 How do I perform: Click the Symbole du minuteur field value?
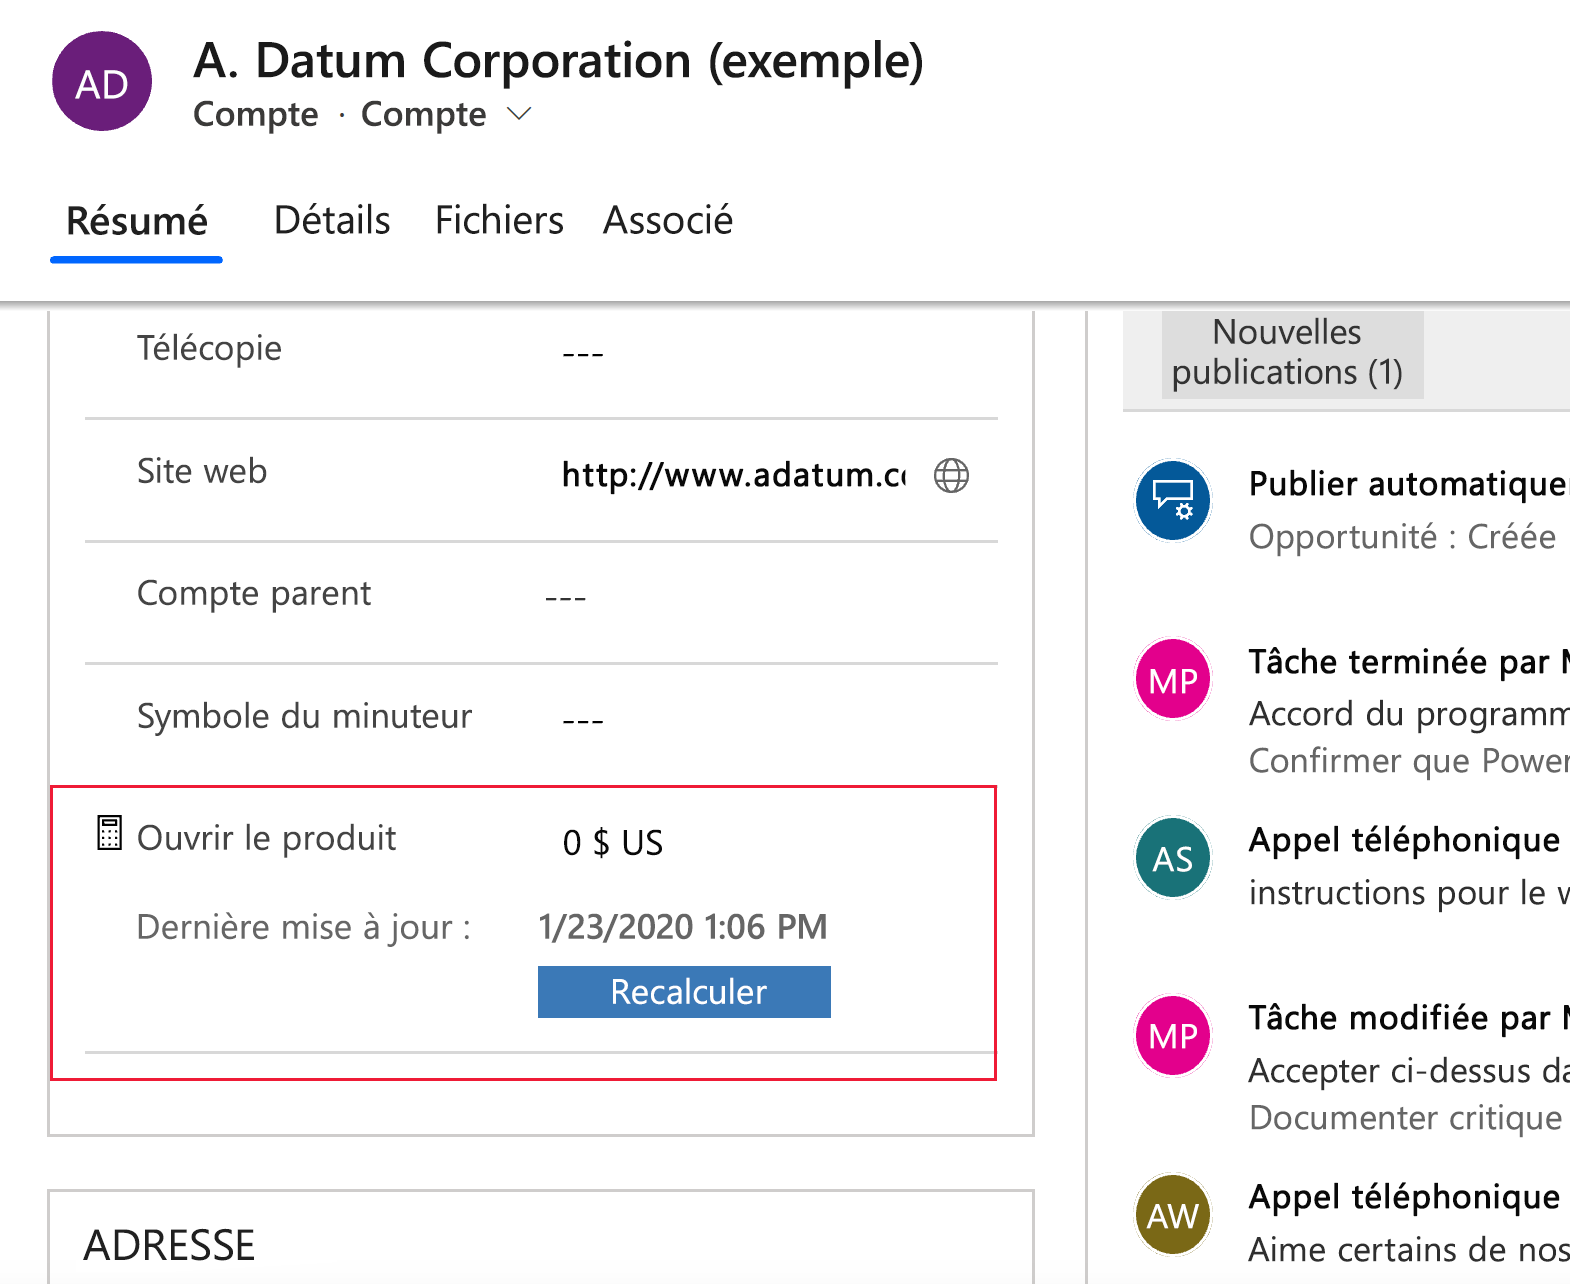[x=583, y=721]
